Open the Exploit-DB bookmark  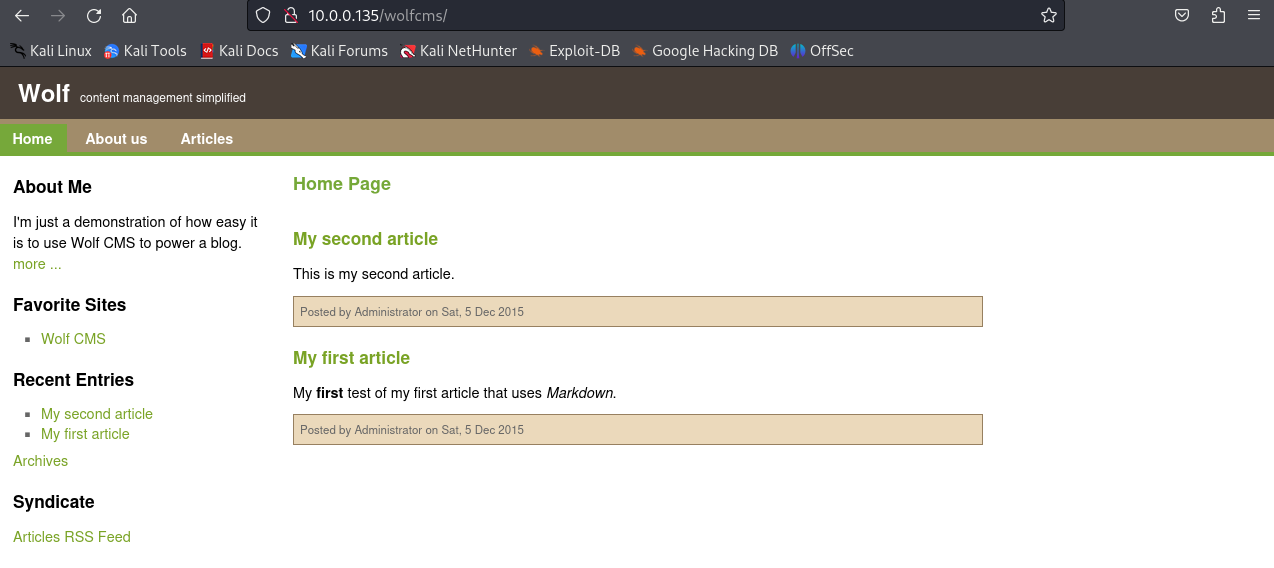click(575, 50)
